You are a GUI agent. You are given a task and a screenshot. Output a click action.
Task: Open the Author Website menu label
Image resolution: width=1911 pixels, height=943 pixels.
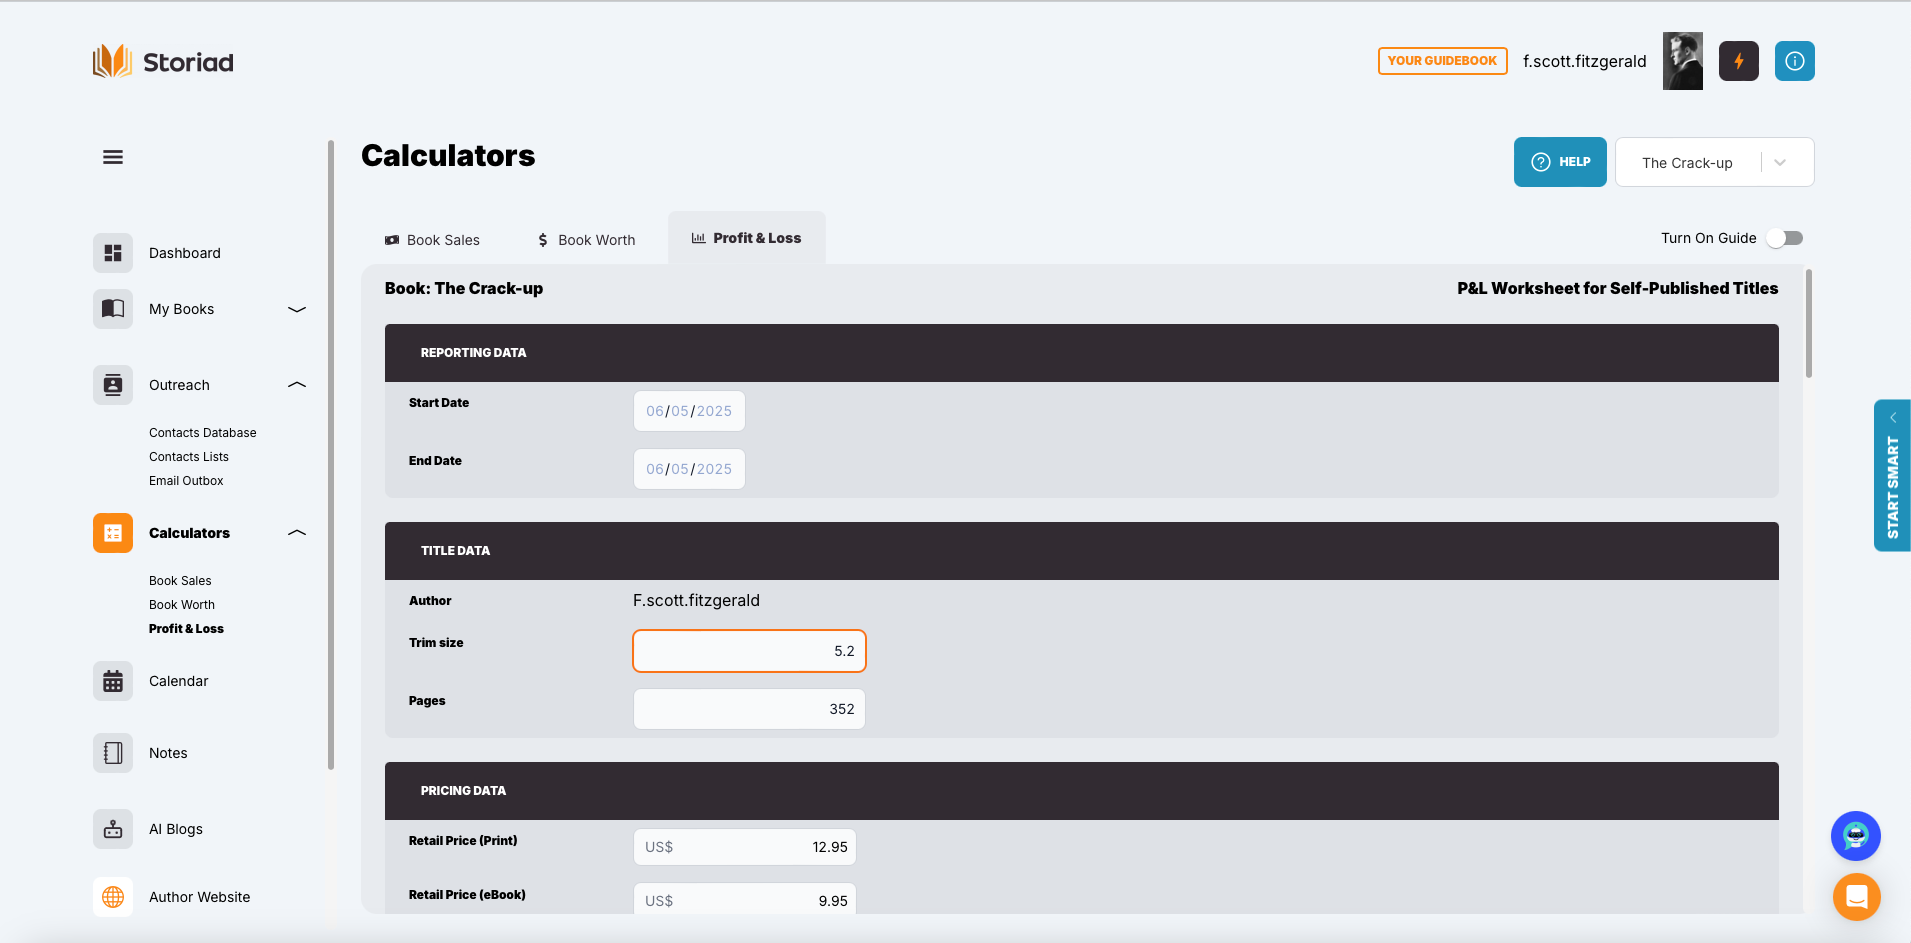(200, 897)
